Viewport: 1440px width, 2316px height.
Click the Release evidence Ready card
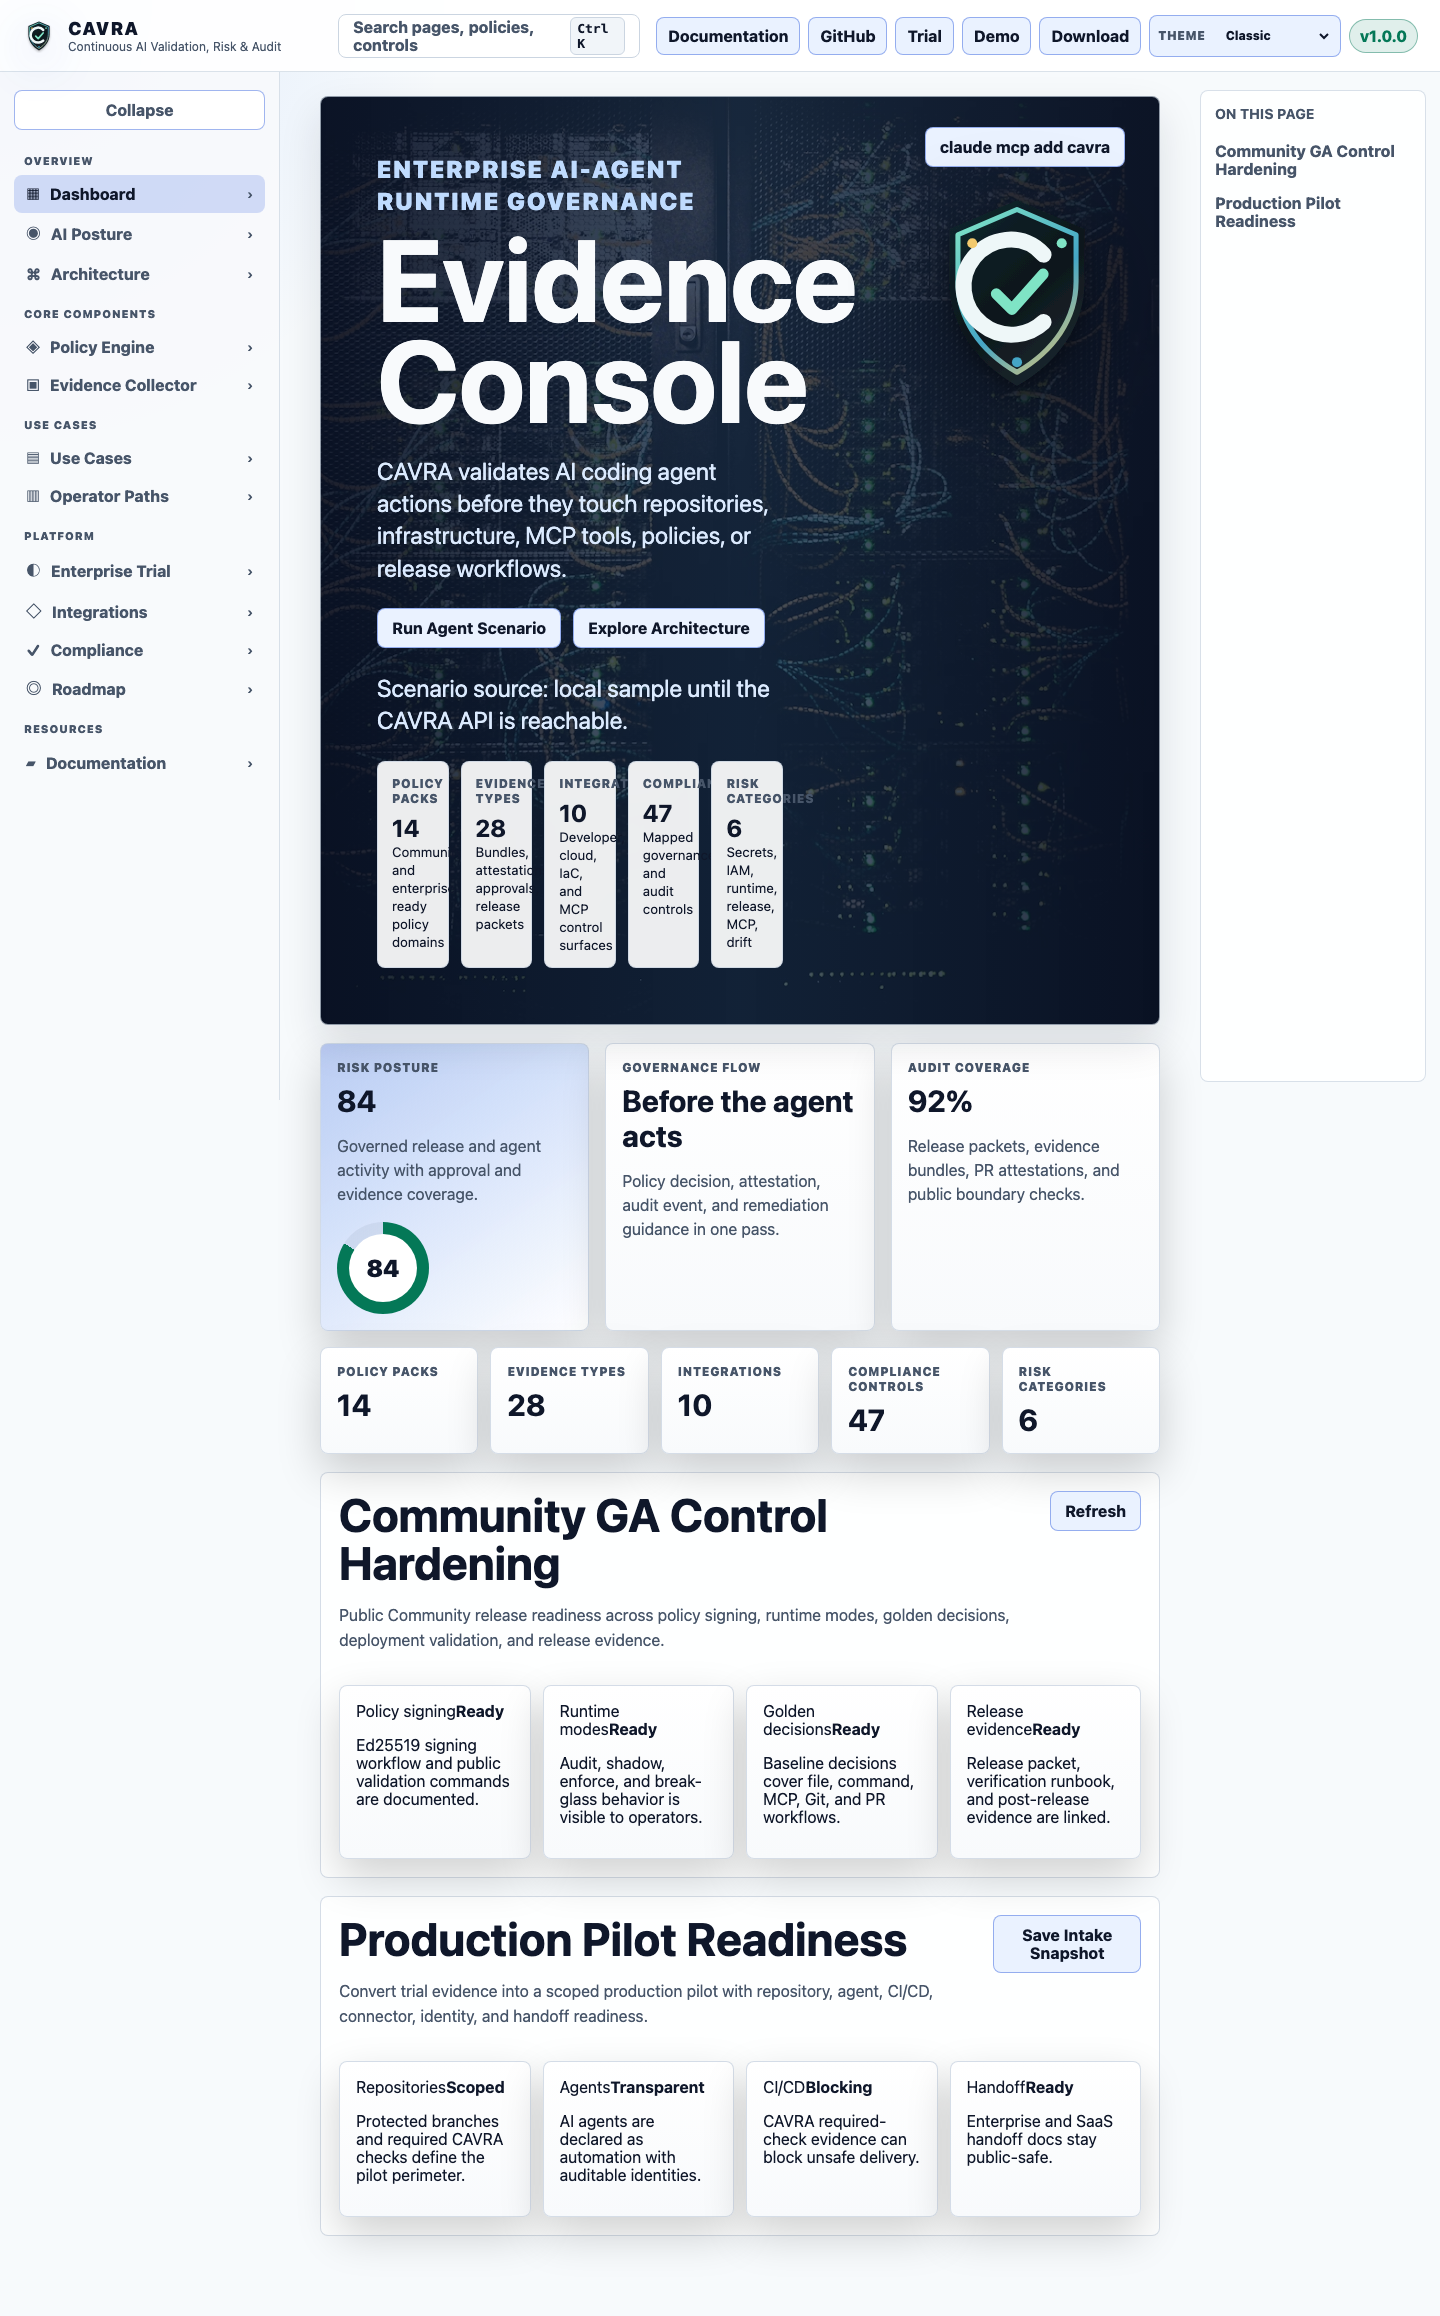coord(1045,1772)
